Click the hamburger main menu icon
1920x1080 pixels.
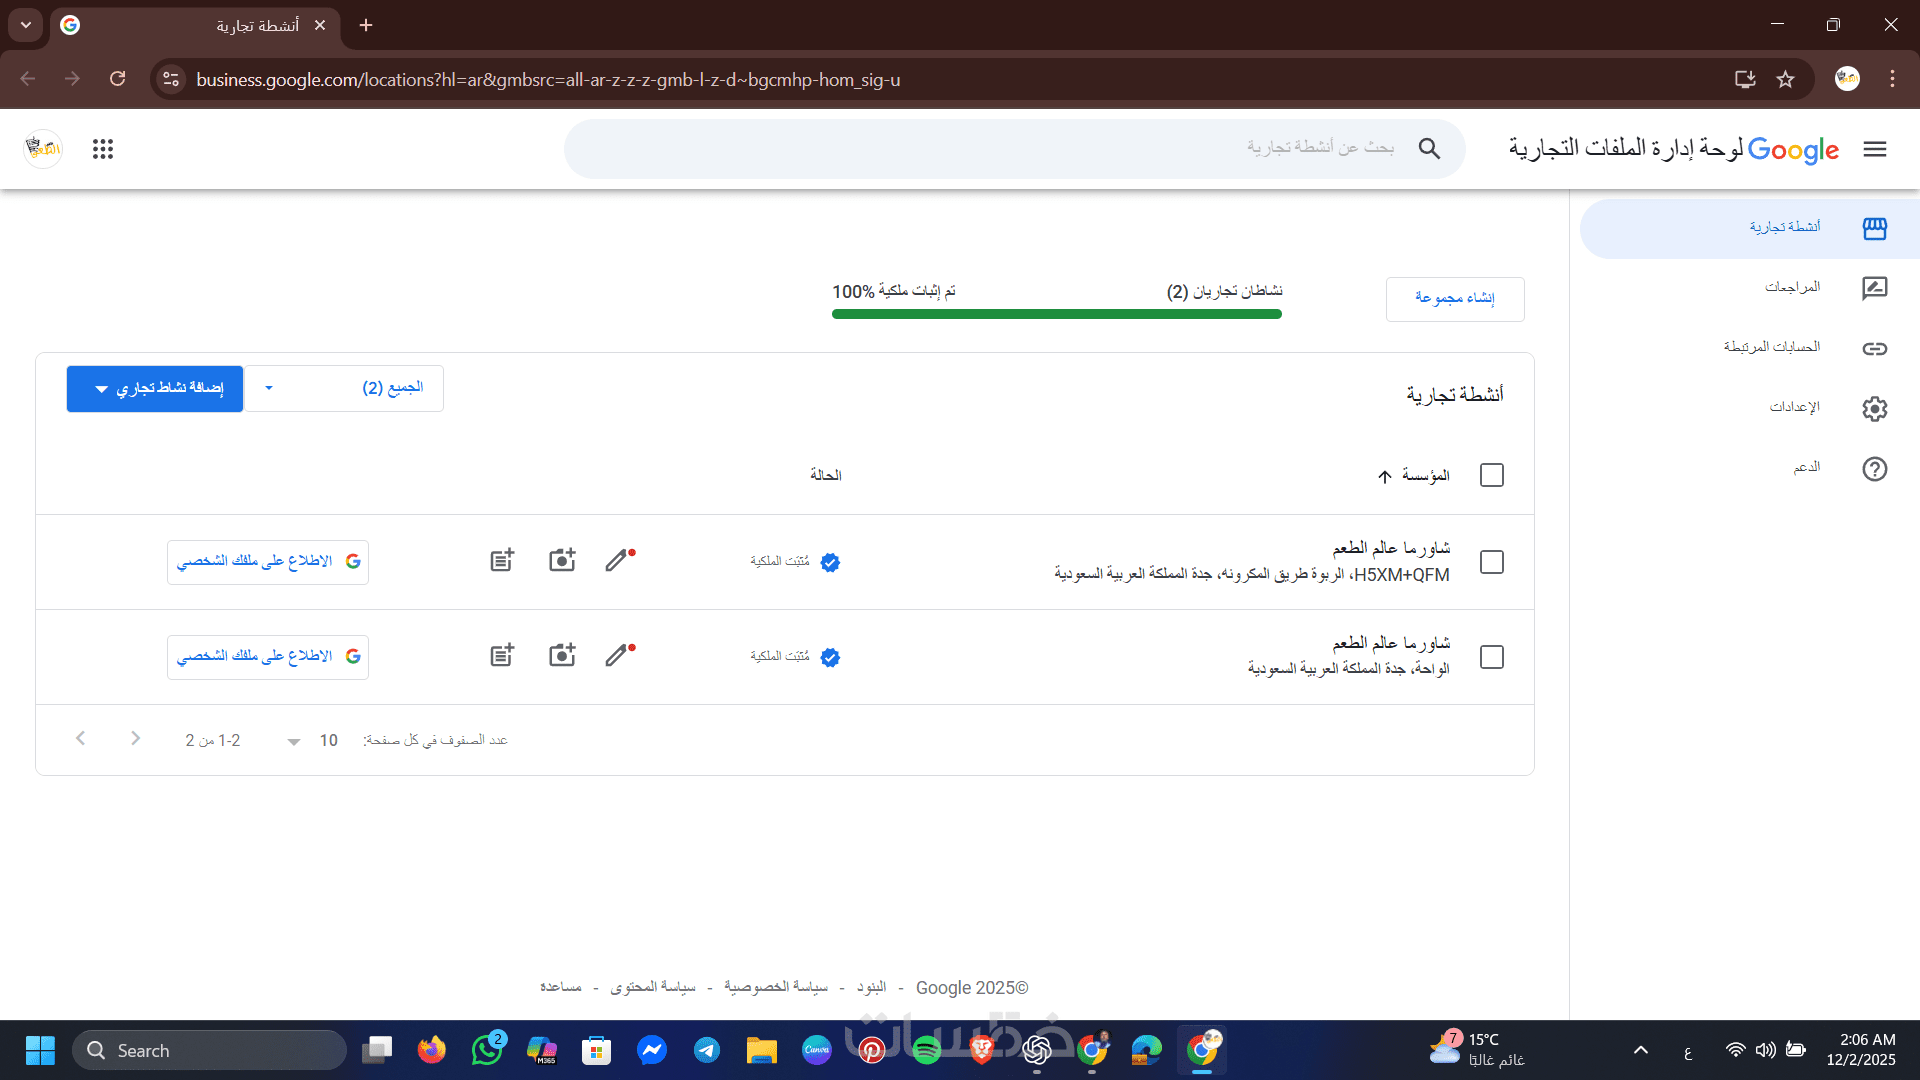click(1875, 149)
